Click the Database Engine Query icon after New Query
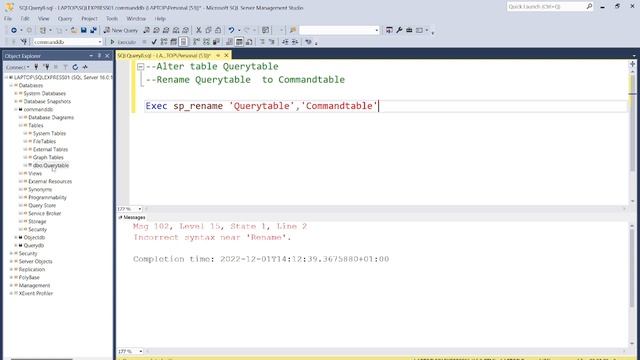This screenshot has width=640, height=360. (x=146, y=30)
